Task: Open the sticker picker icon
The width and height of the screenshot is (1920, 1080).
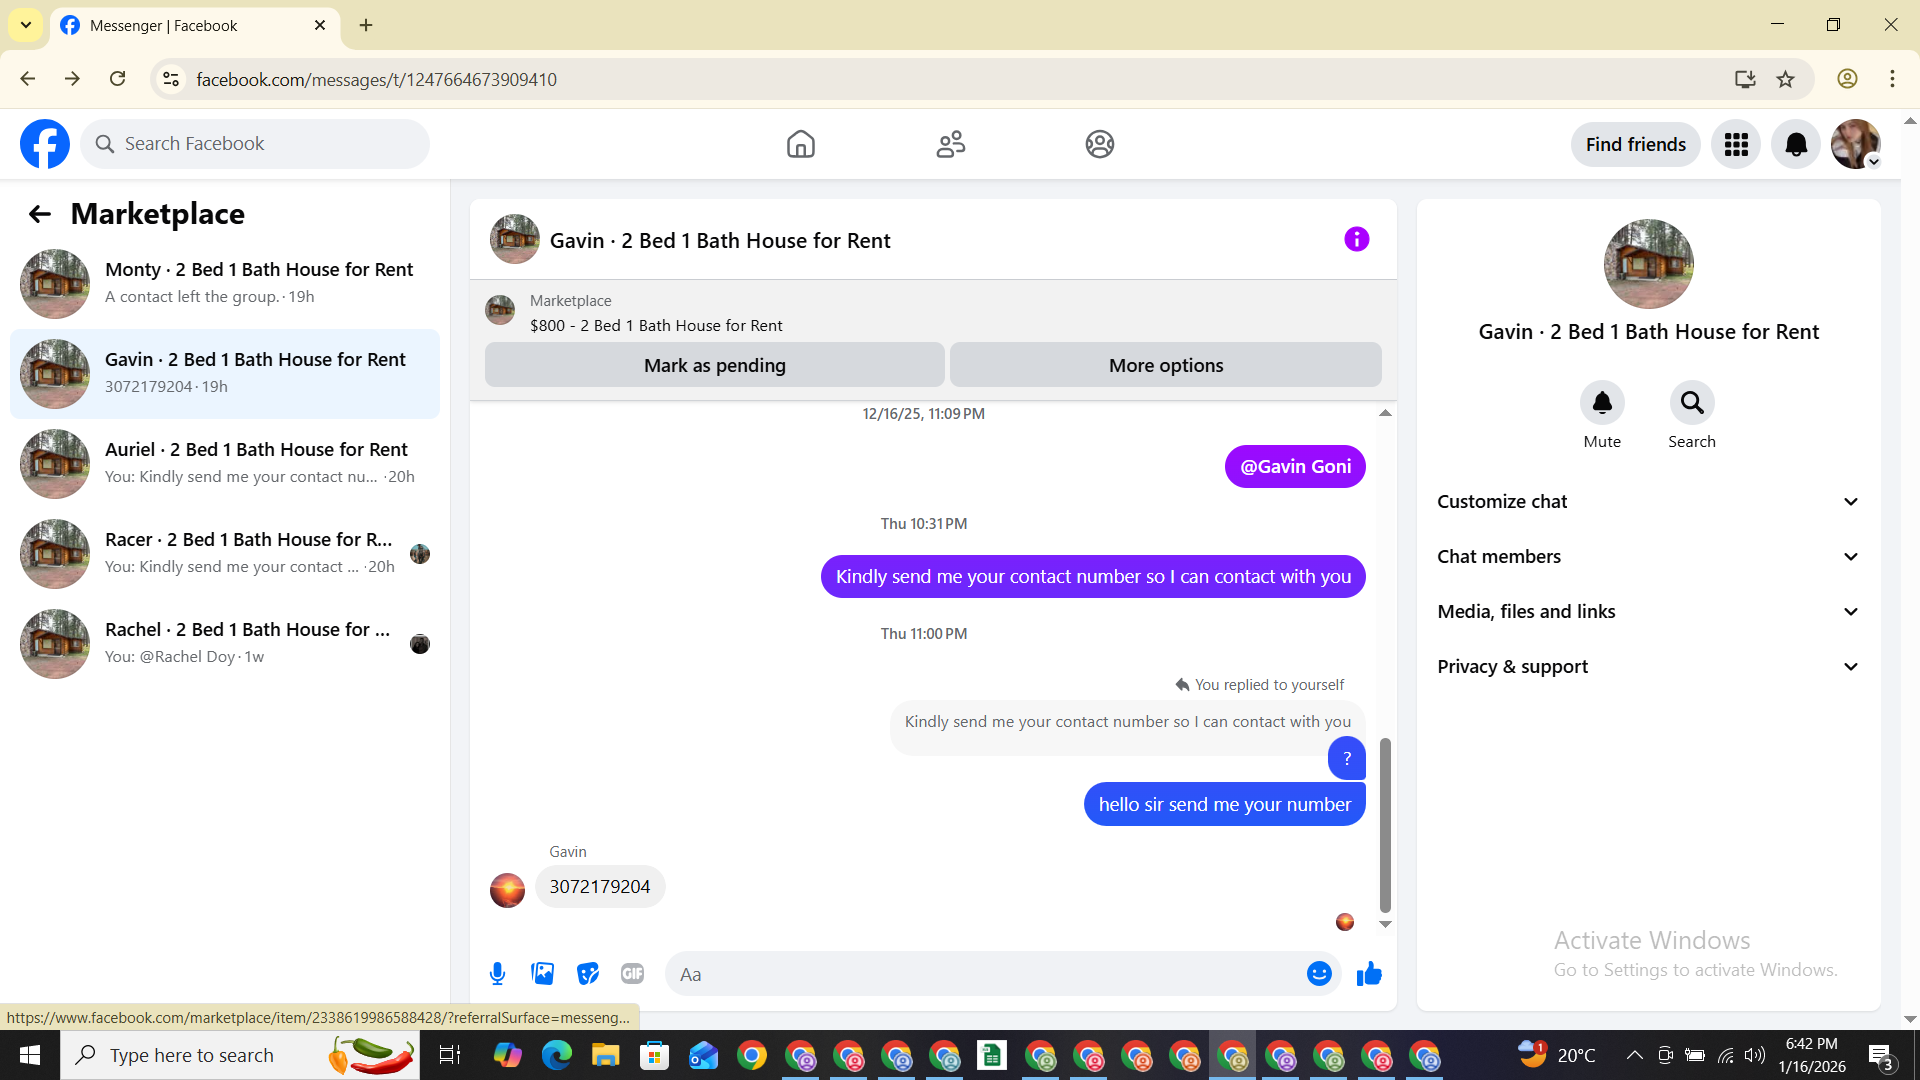Action: pos(587,973)
